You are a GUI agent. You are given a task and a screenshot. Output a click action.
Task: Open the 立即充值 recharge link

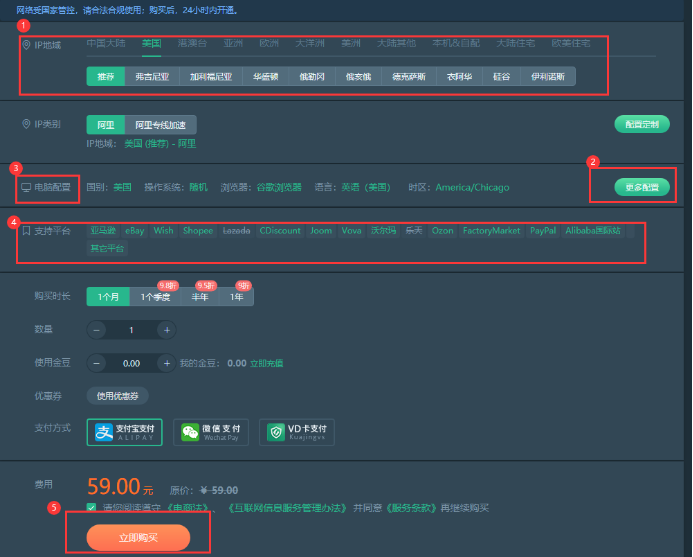click(x=267, y=363)
